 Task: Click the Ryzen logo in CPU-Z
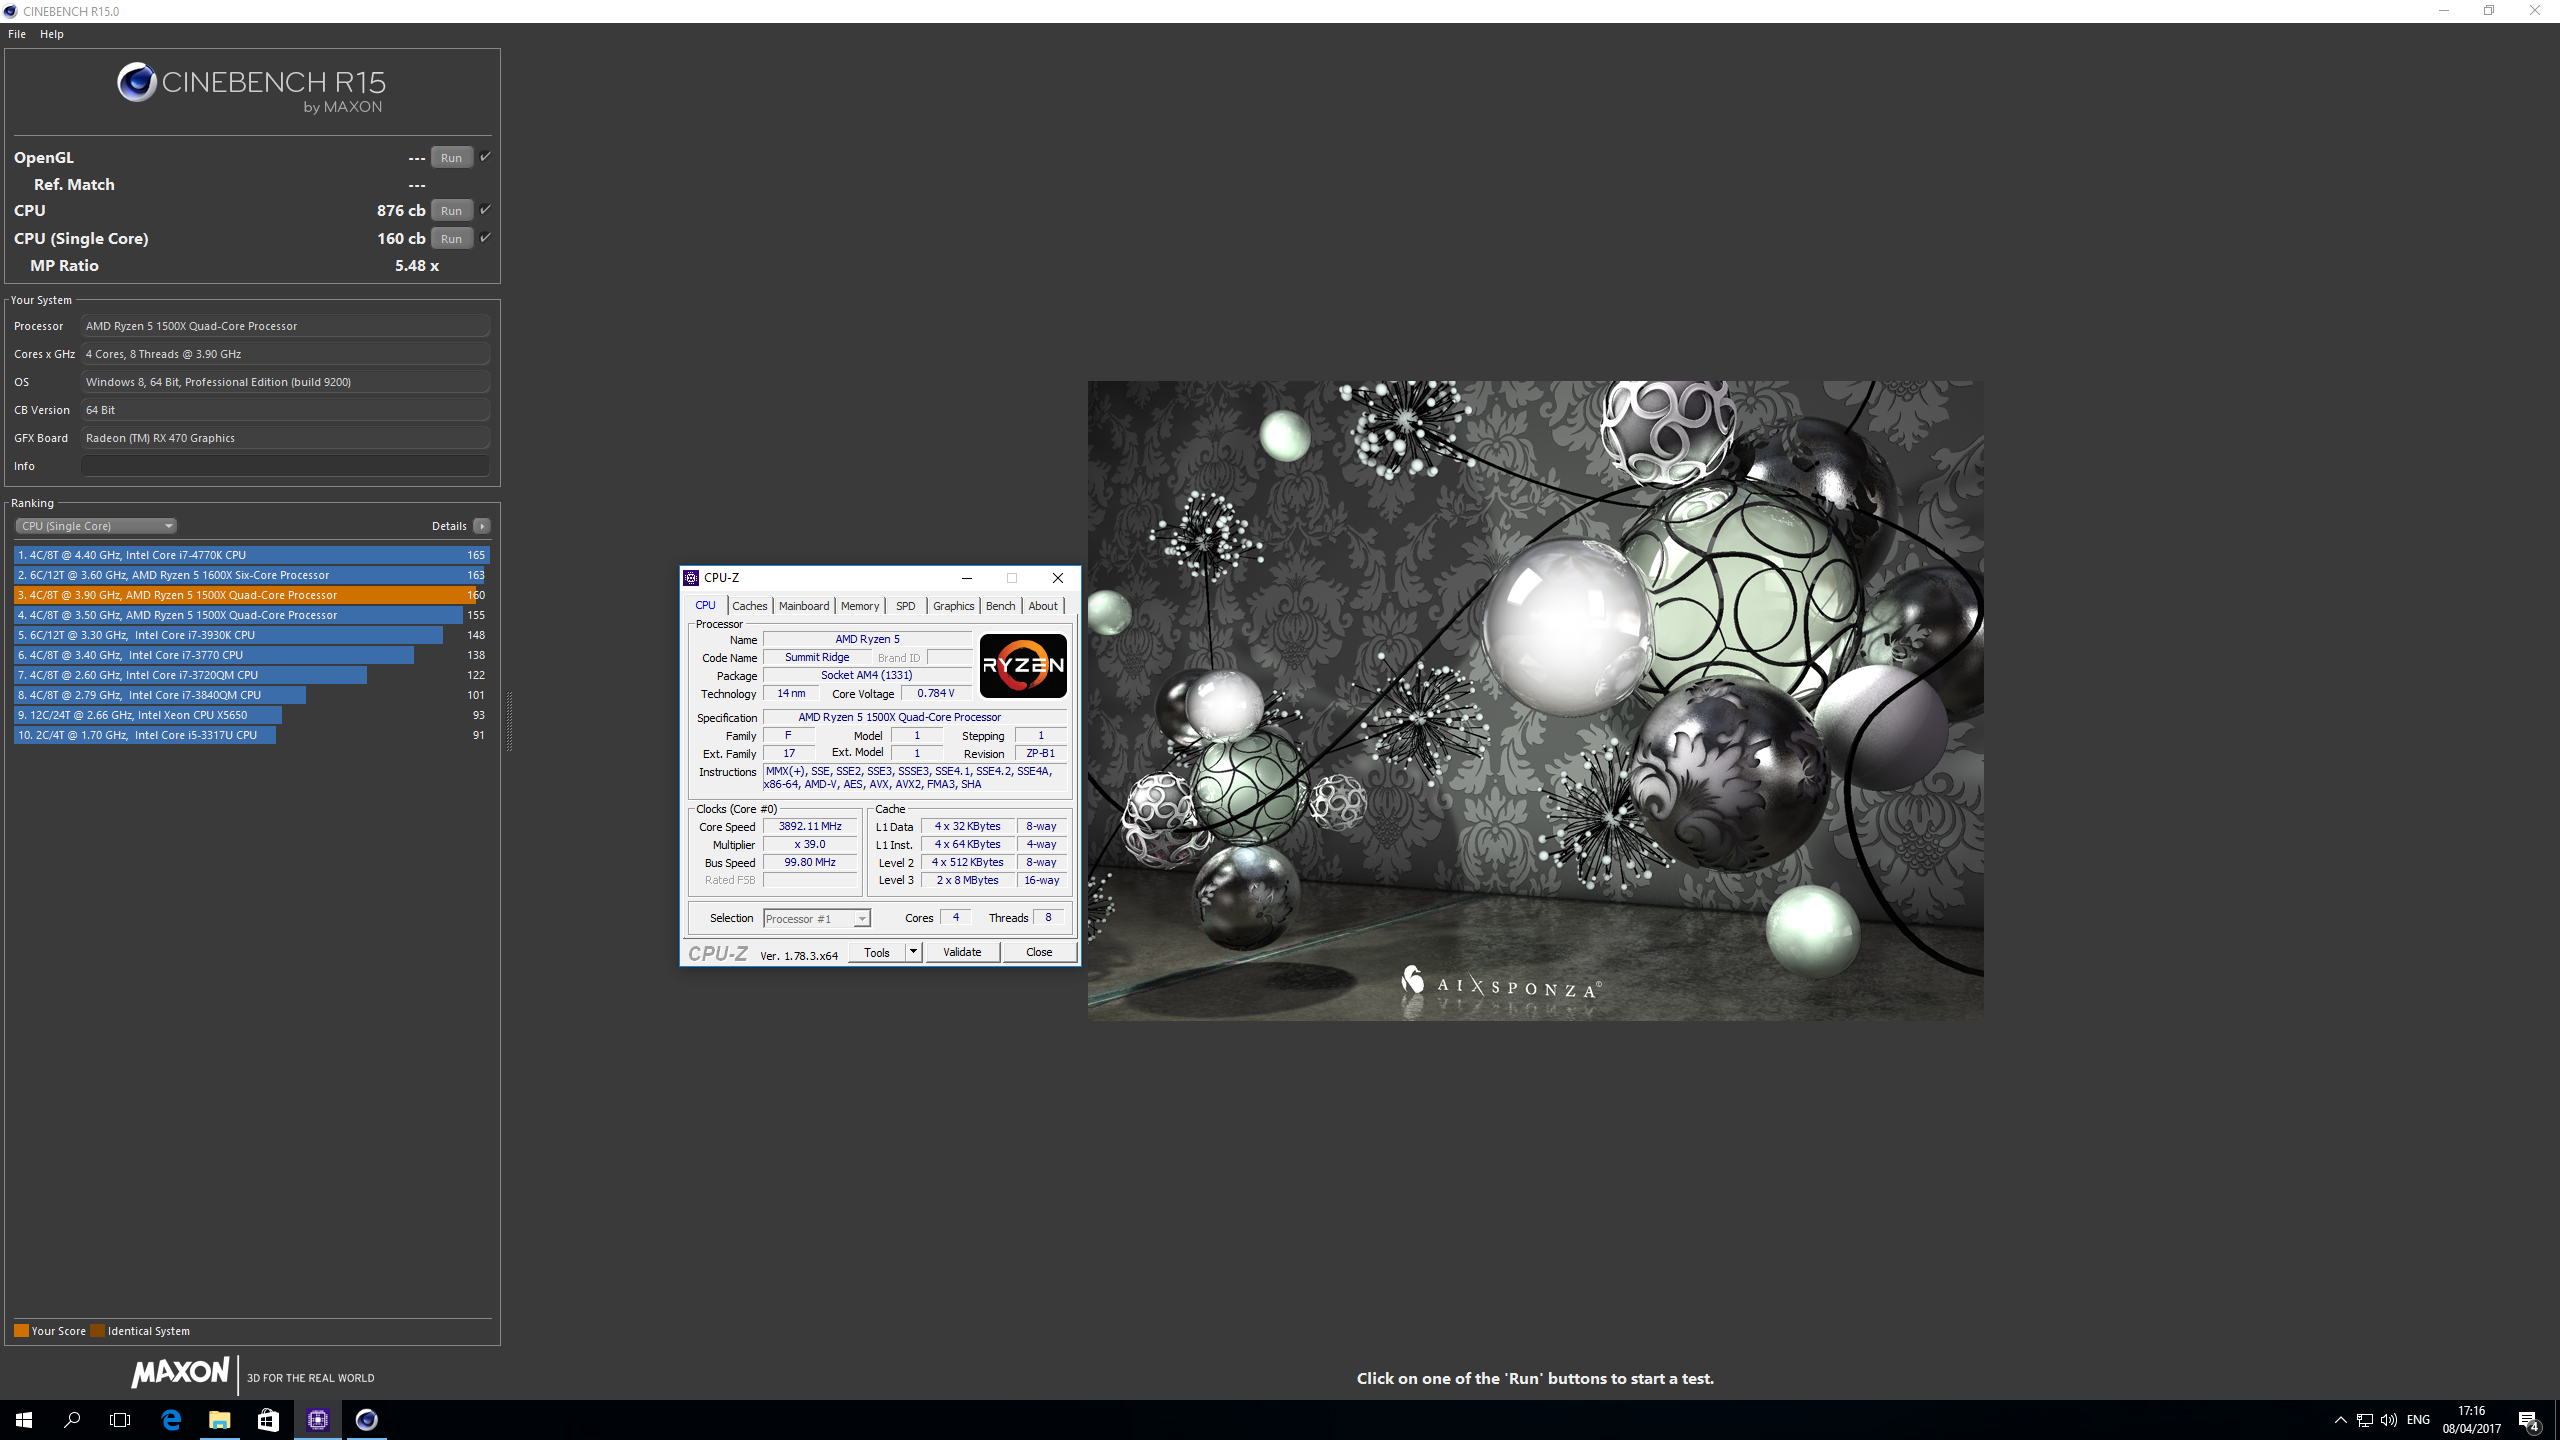click(1023, 666)
